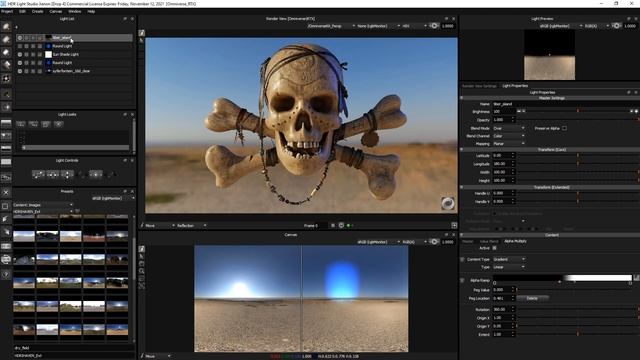Select Sun Shade Light in Light List

point(73,54)
